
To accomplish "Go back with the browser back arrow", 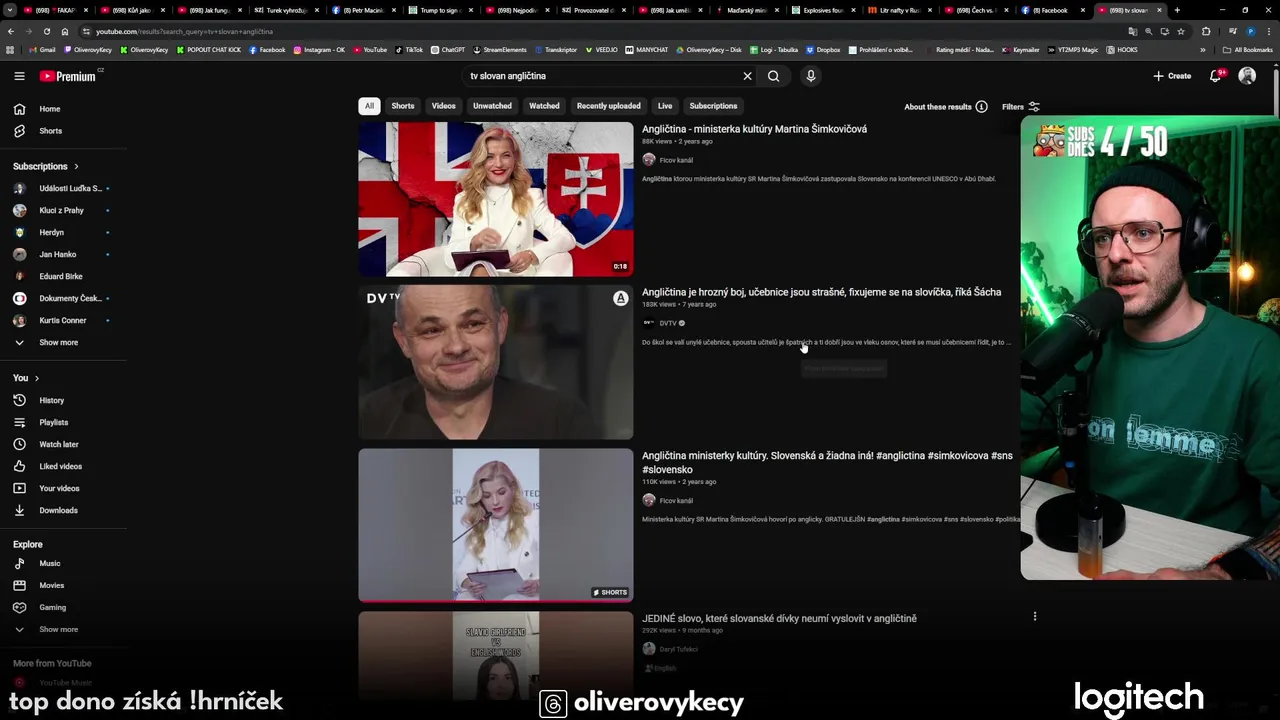I will (11, 31).
